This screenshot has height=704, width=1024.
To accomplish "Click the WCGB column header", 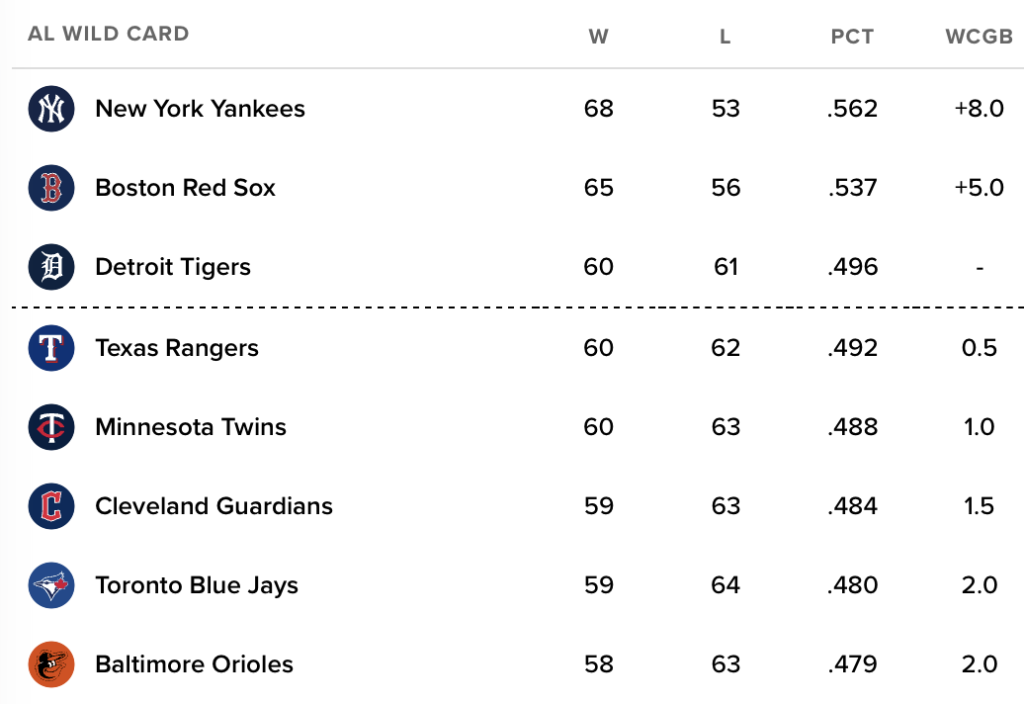I will 979,37.
